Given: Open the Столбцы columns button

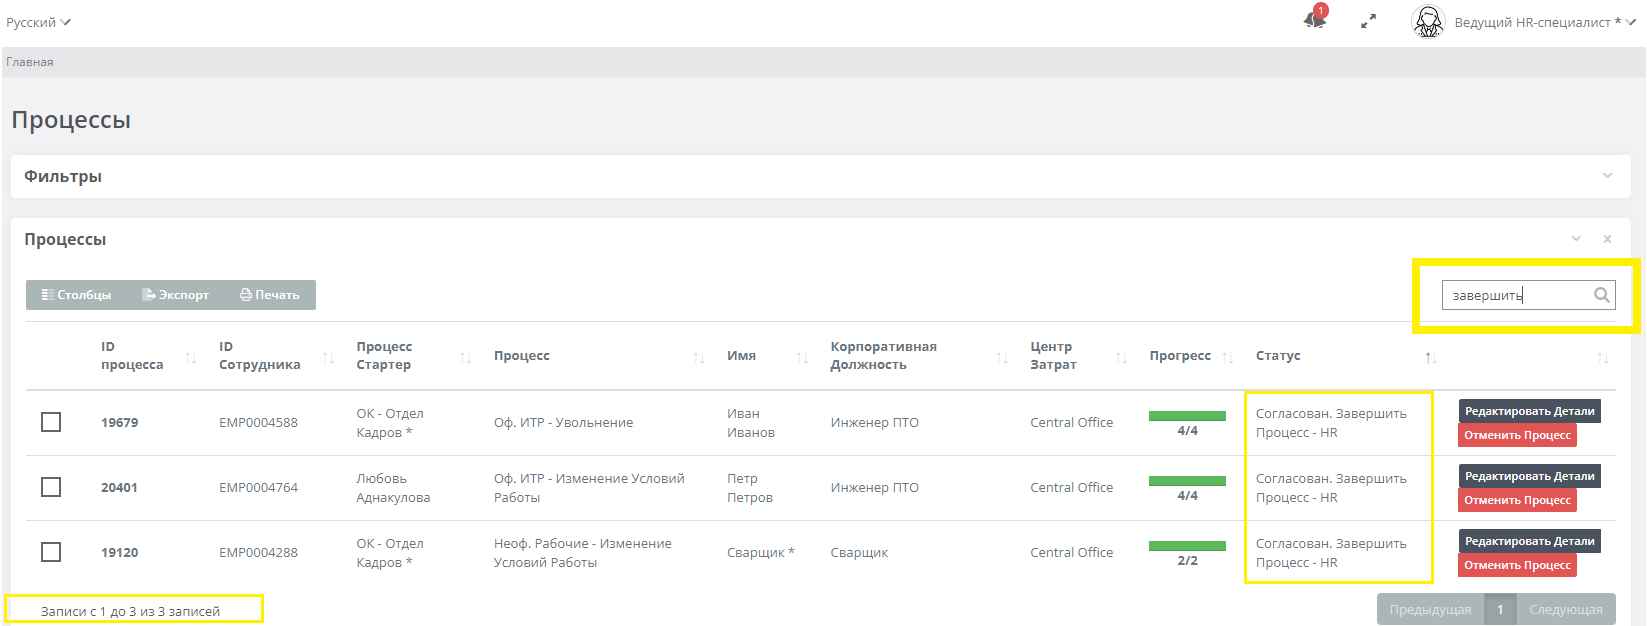Looking at the screenshot, I should [76, 295].
